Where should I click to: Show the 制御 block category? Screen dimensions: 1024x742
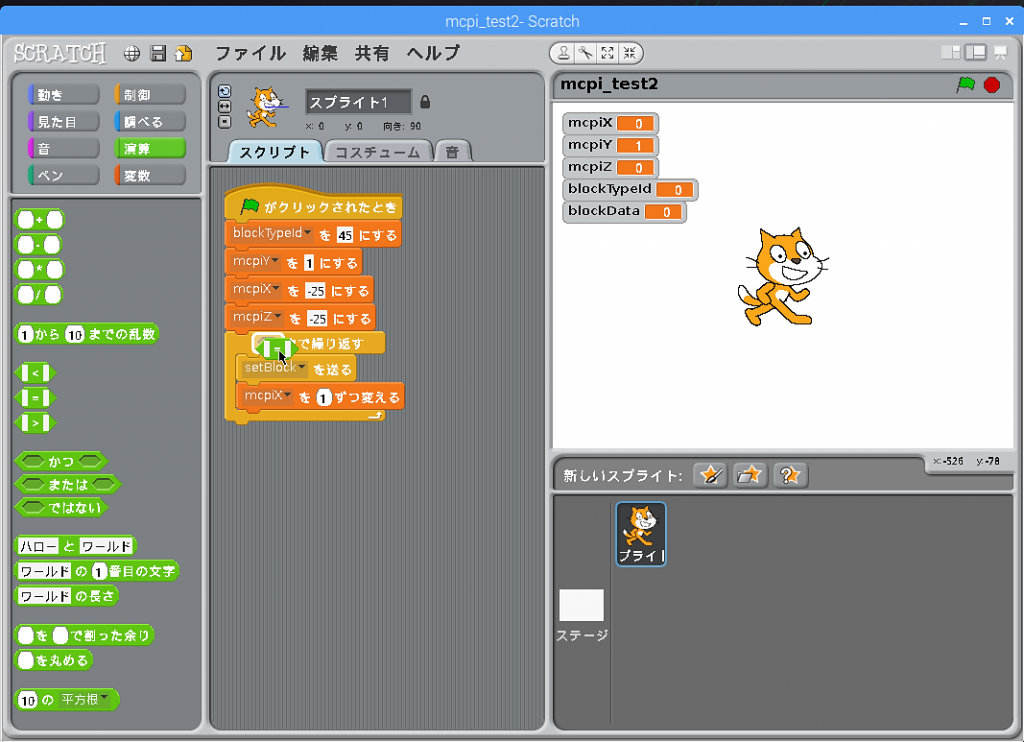tap(150, 95)
